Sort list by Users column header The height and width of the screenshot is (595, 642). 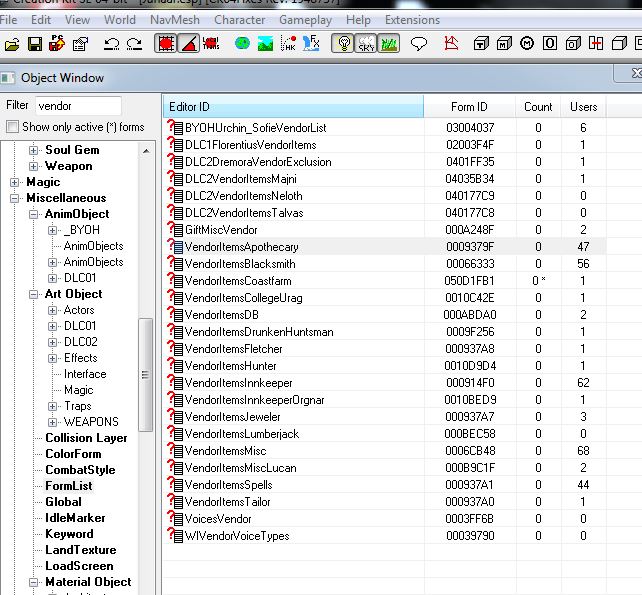(x=583, y=107)
